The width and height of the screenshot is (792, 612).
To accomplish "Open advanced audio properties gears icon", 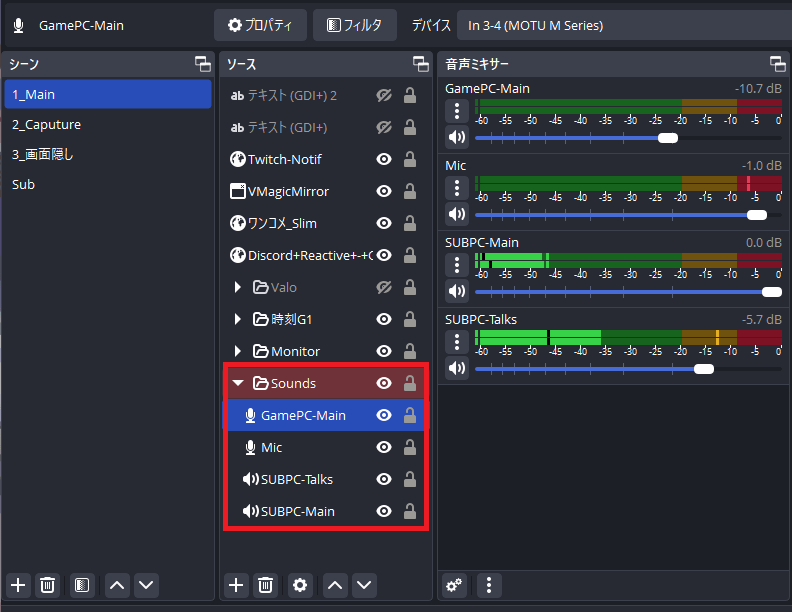I will tap(454, 585).
